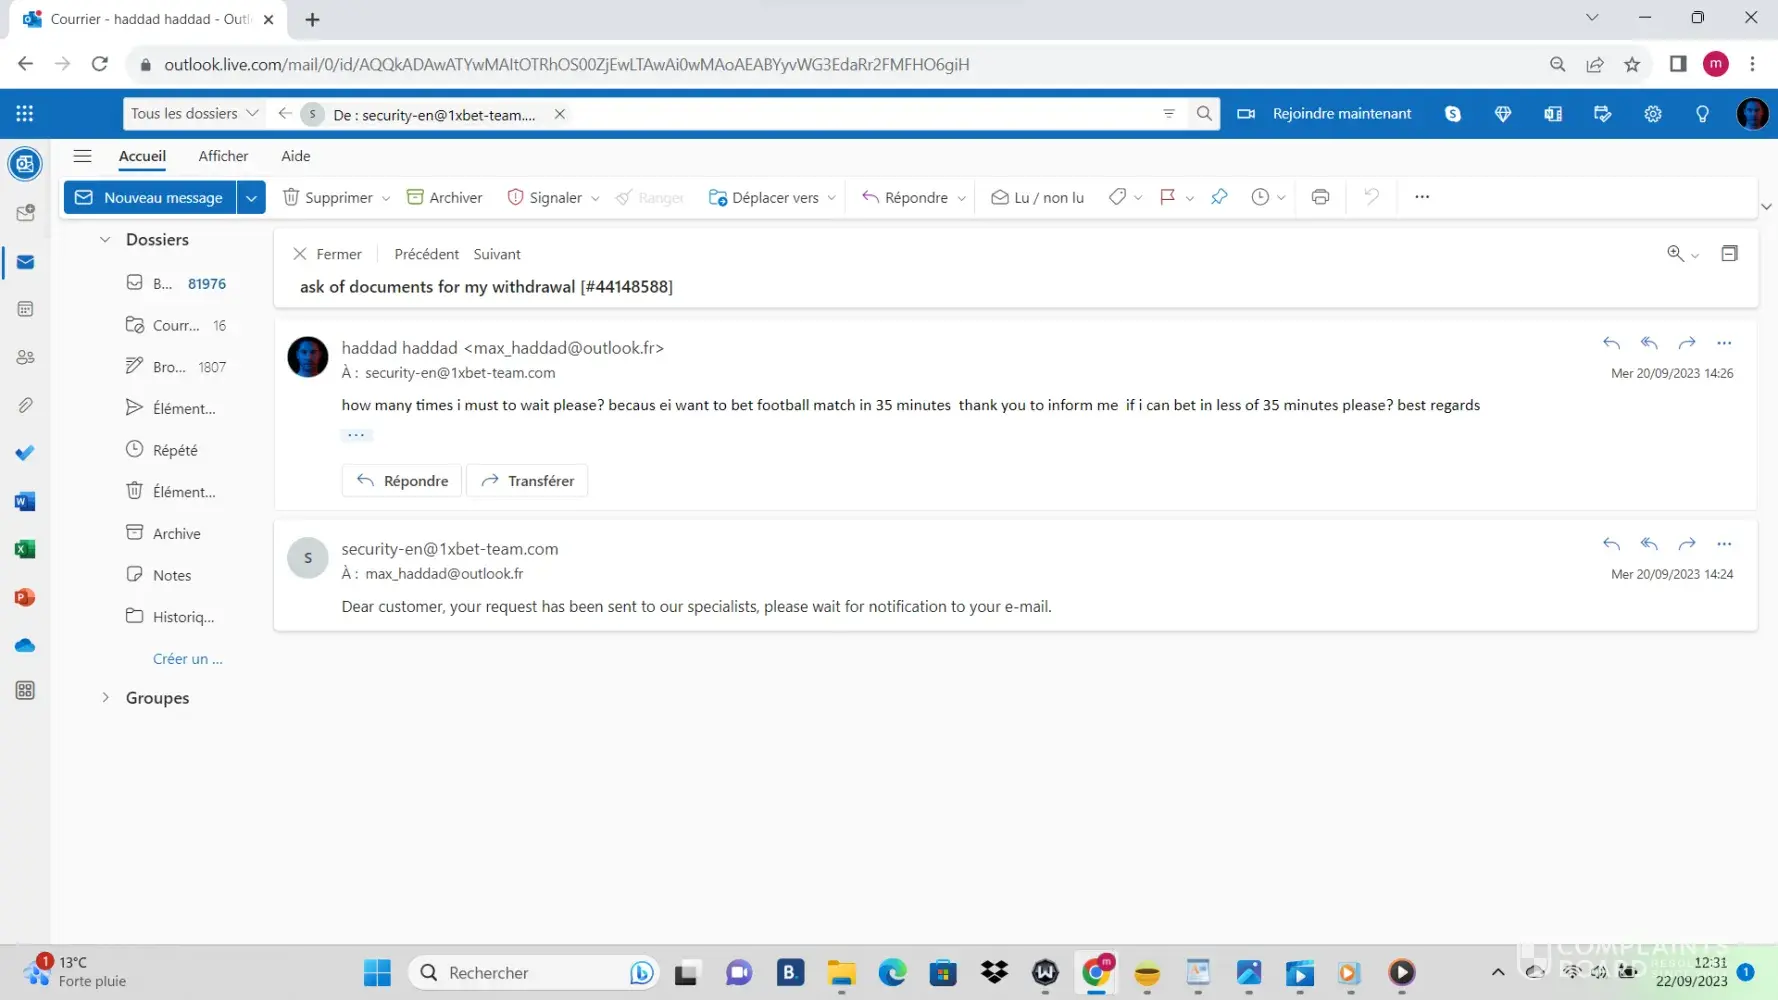This screenshot has height=1000, width=1778.
Task: Click the Créer un folder link
Action: point(187,659)
